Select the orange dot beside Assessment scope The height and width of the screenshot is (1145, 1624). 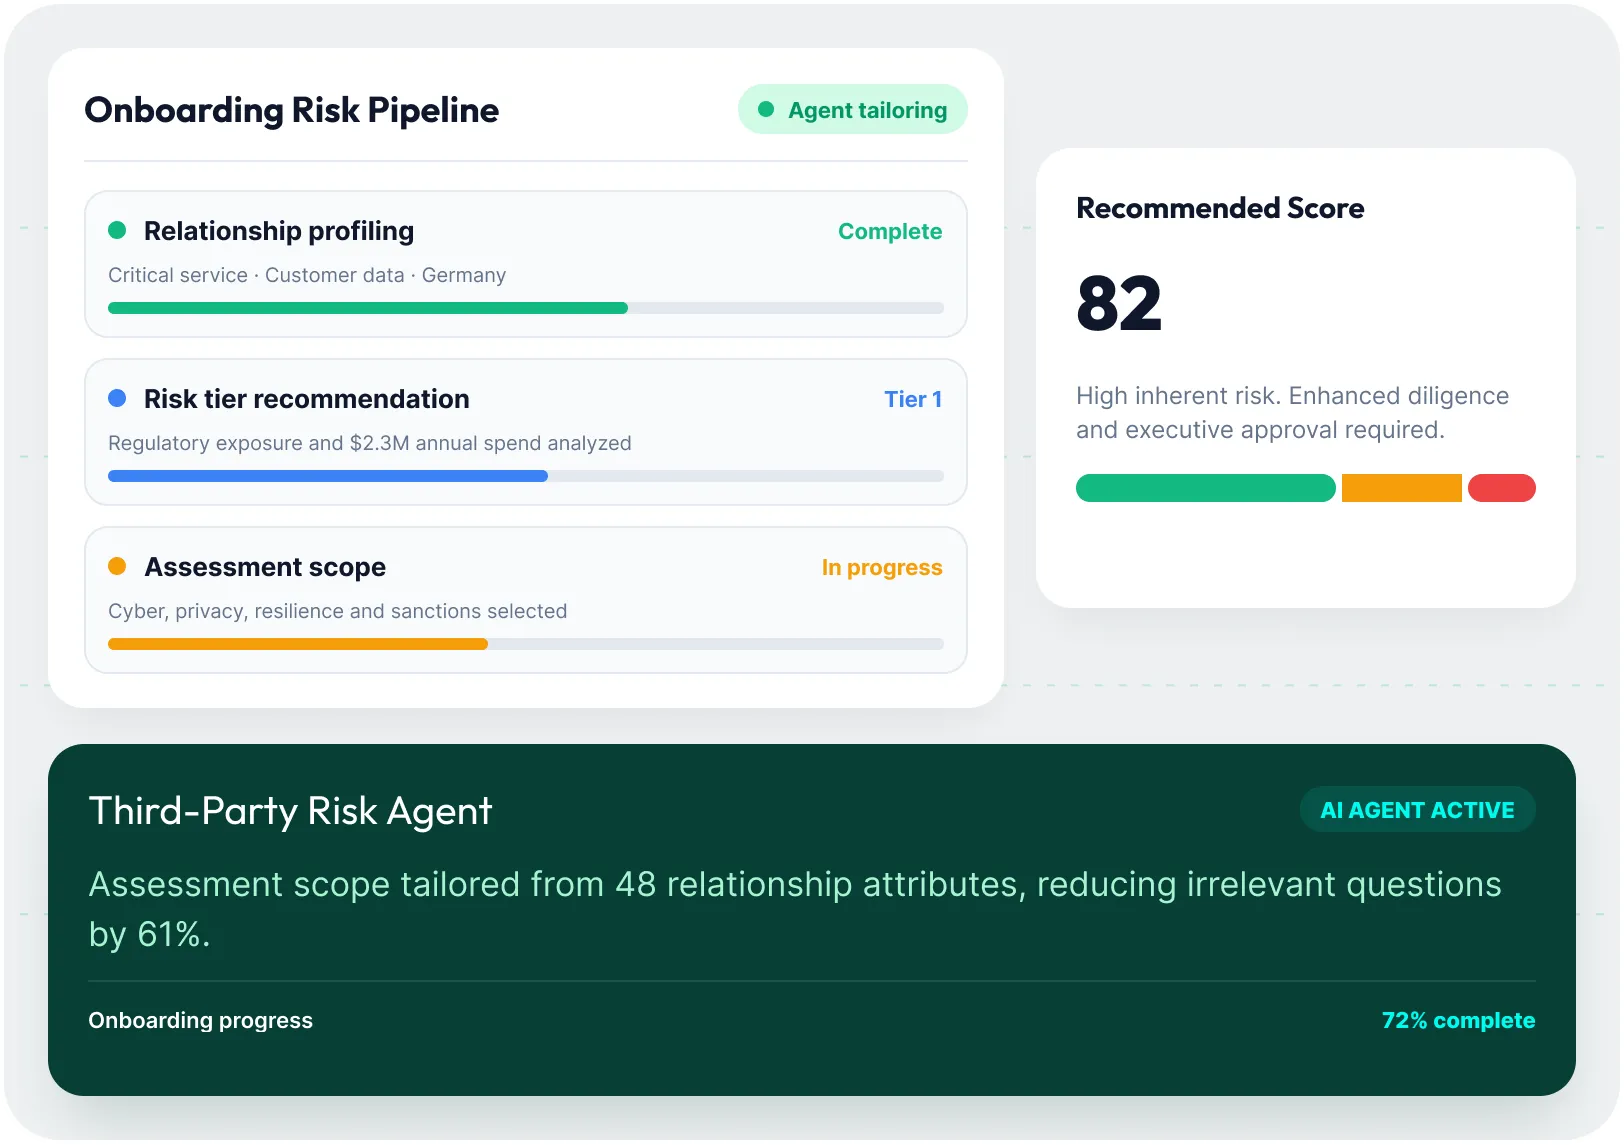pyautogui.click(x=117, y=566)
